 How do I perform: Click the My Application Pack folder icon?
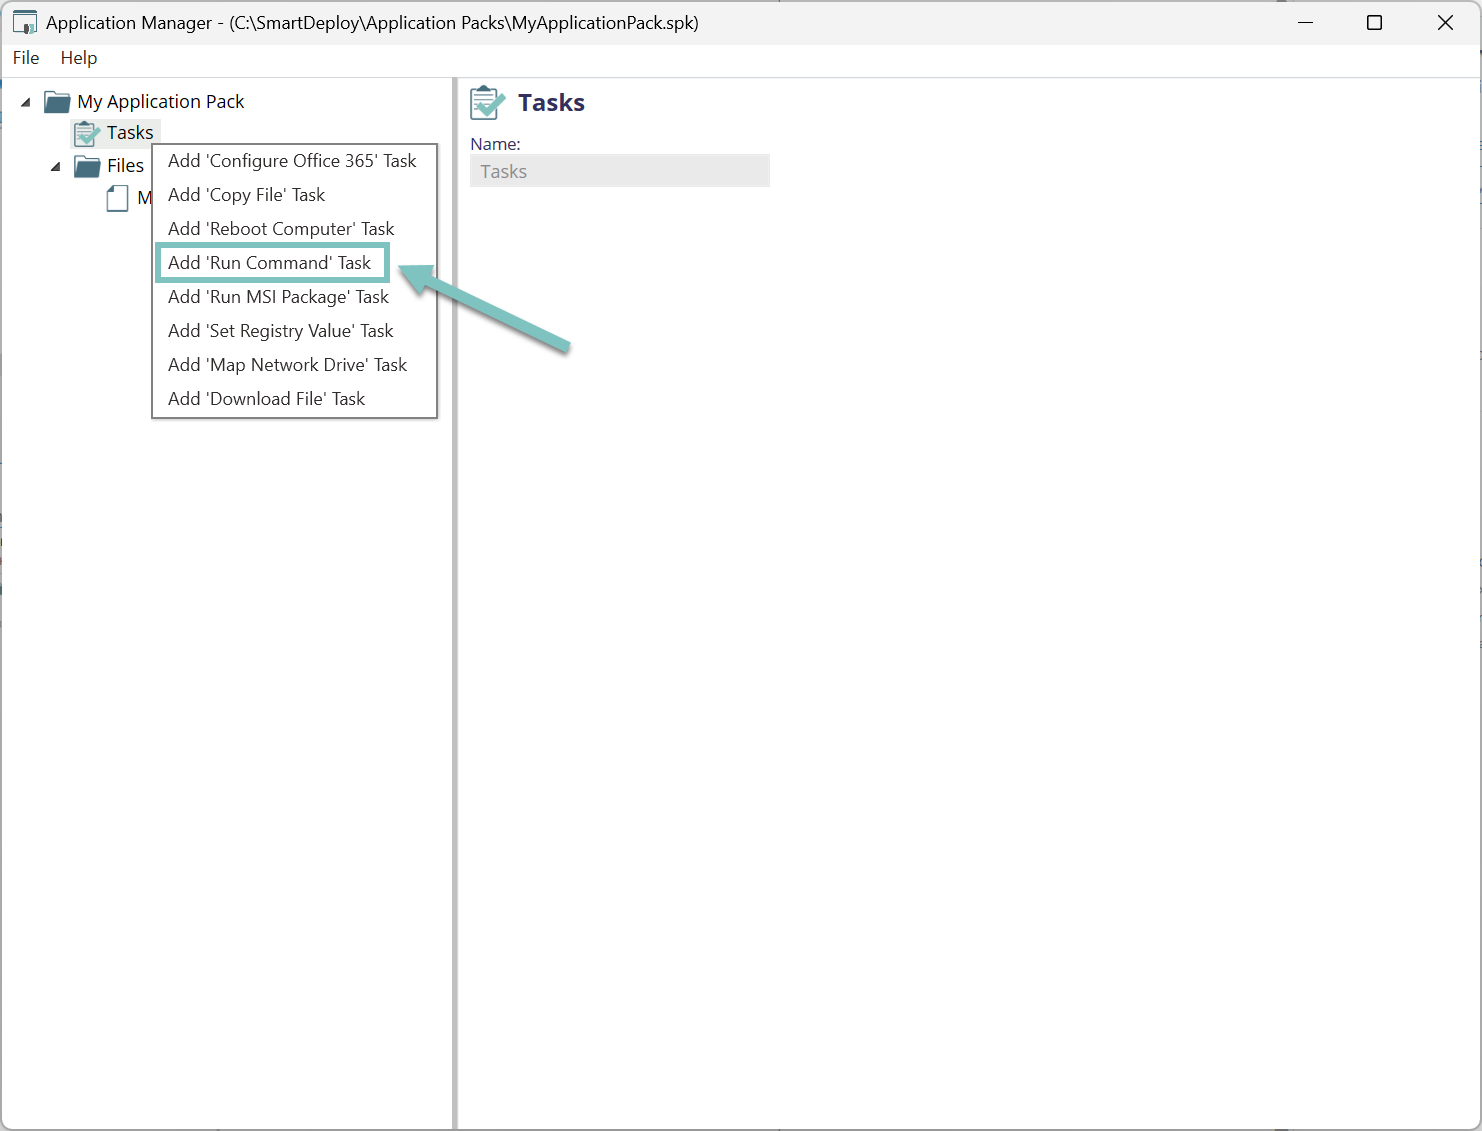pyautogui.click(x=57, y=102)
